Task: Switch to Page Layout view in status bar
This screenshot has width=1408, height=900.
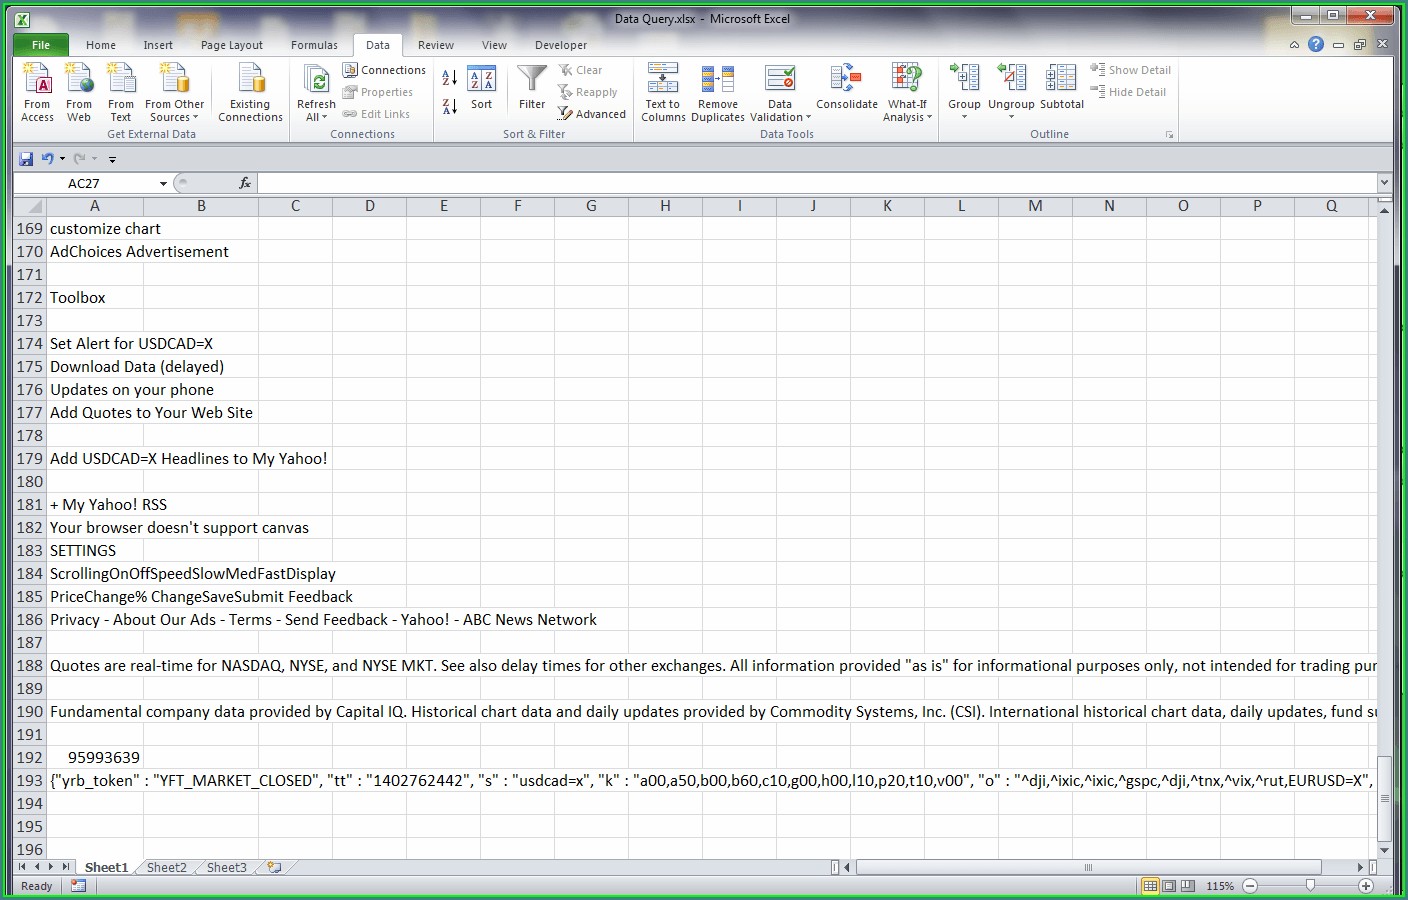Action: [x=1169, y=886]
